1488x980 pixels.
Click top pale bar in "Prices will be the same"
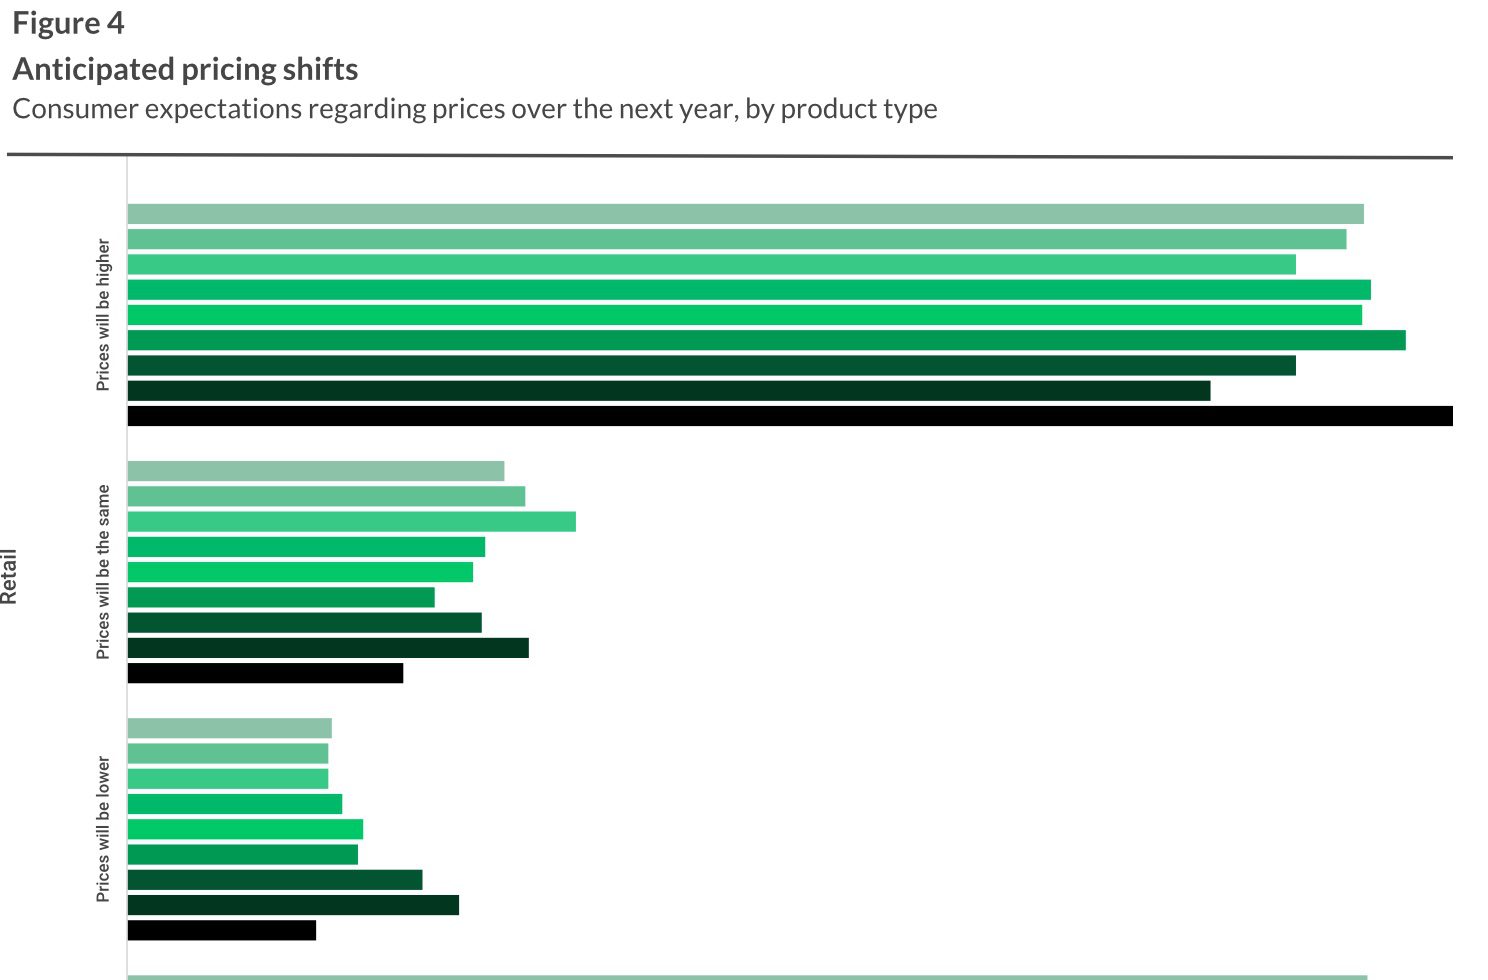pyautogui.click(x=315, y=471)
